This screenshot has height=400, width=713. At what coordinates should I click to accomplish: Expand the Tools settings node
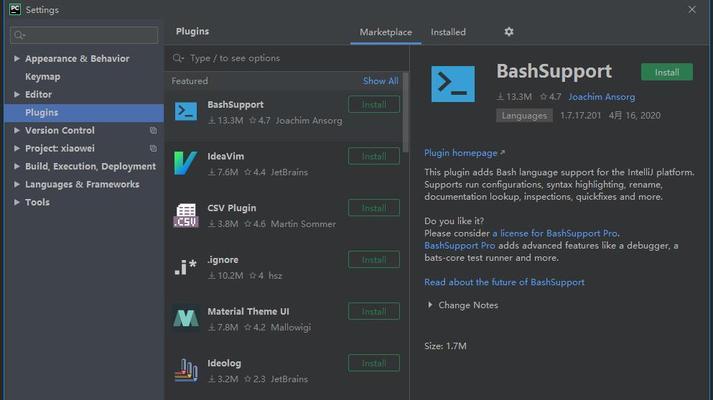17,202
